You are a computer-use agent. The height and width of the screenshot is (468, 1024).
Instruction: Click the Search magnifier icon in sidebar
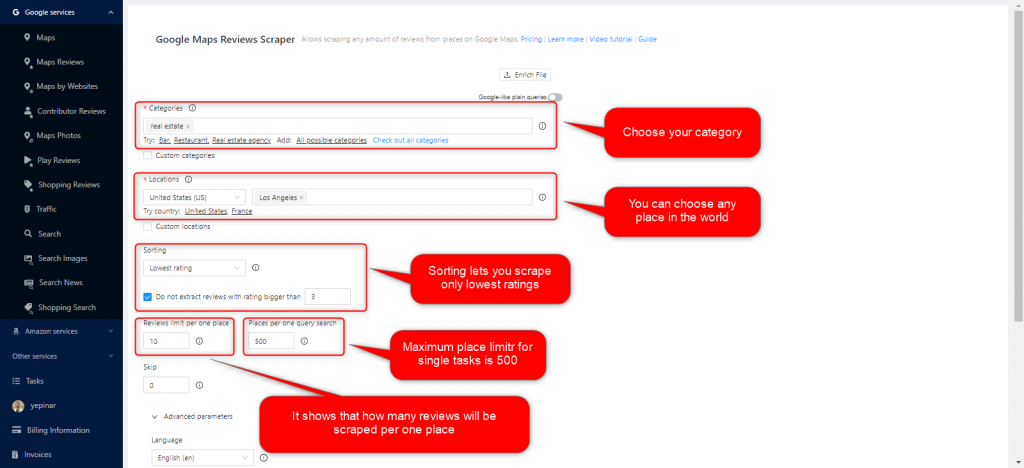pyautogui.click(x=27, y=234)
